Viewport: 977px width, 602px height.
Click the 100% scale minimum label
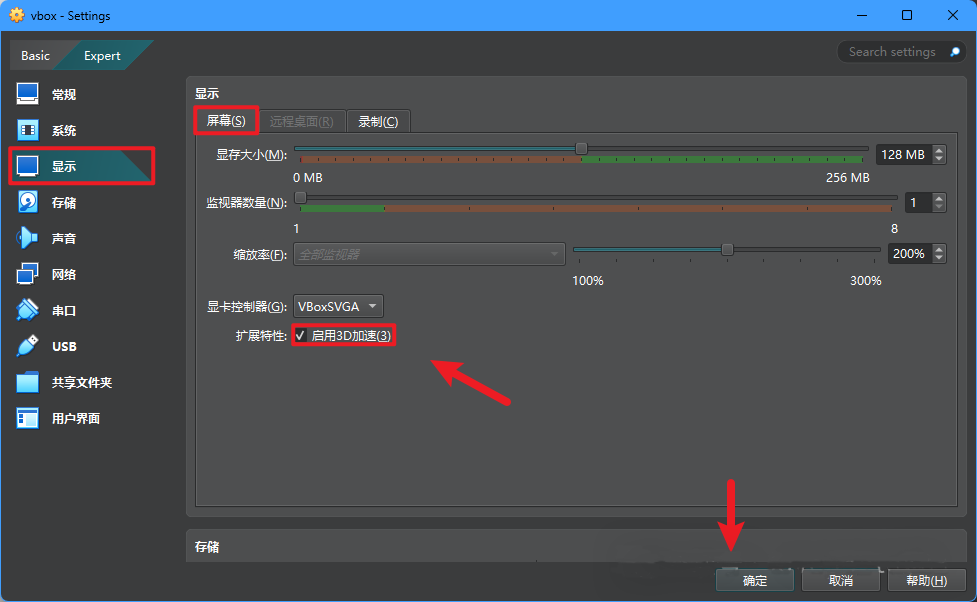[588, 281]
